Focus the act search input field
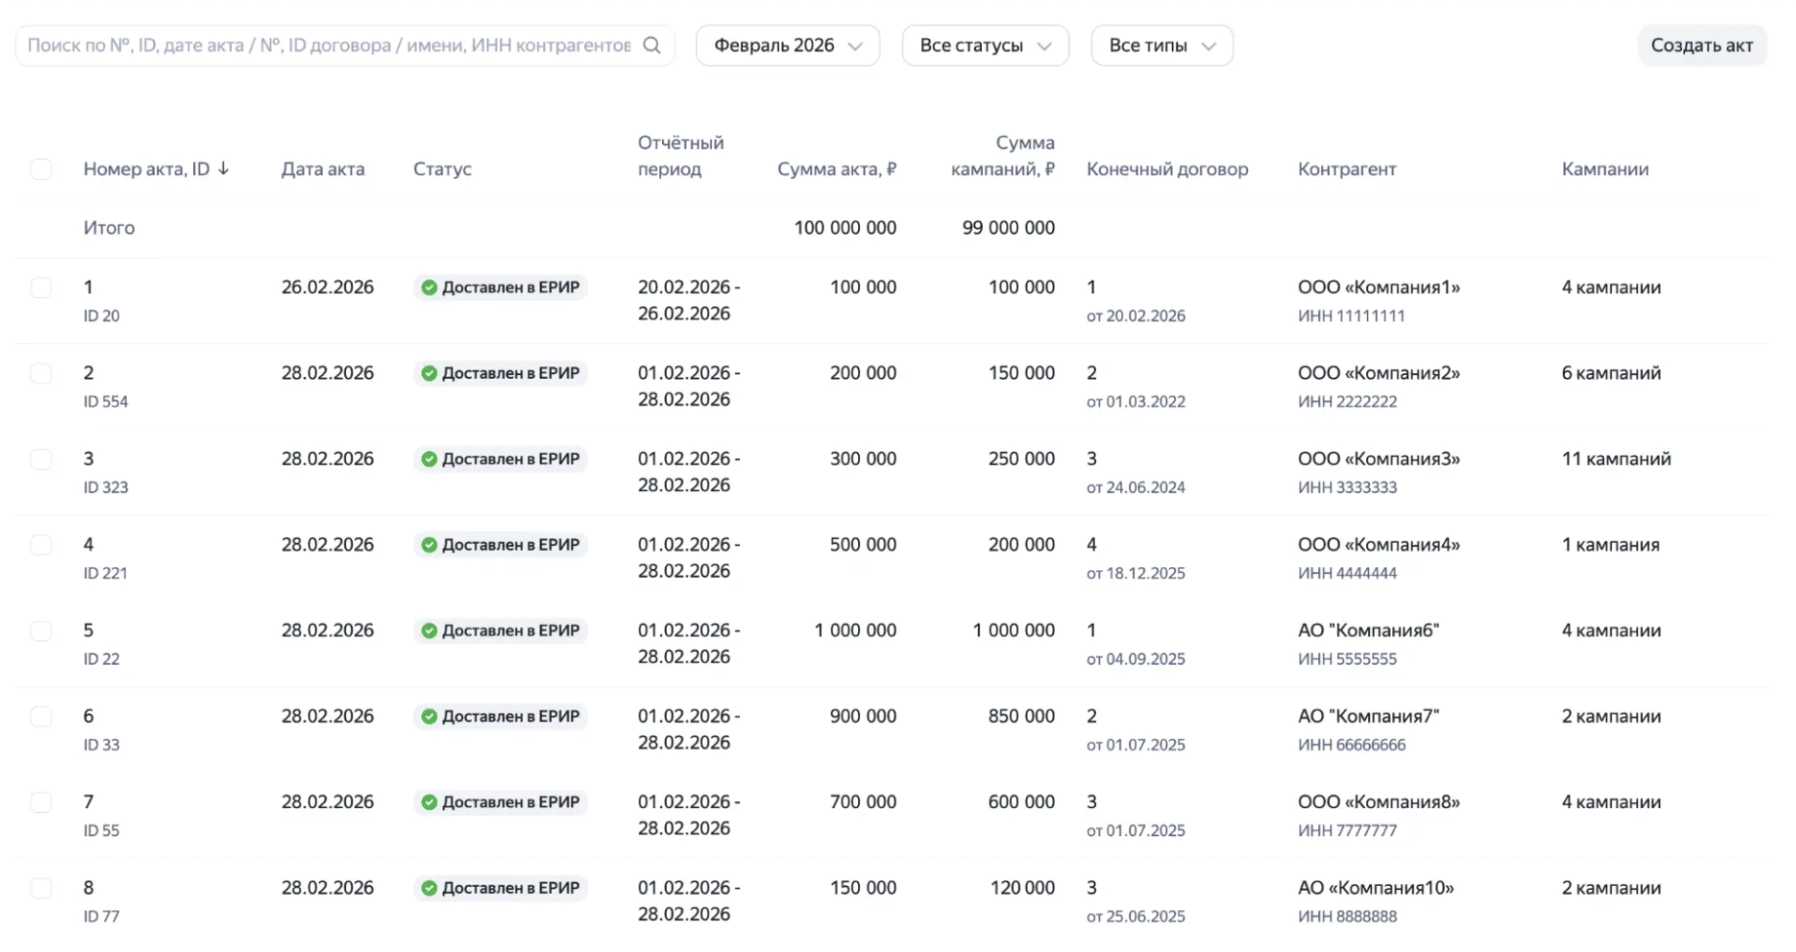Screen dimensions: 1796x952 328,46
